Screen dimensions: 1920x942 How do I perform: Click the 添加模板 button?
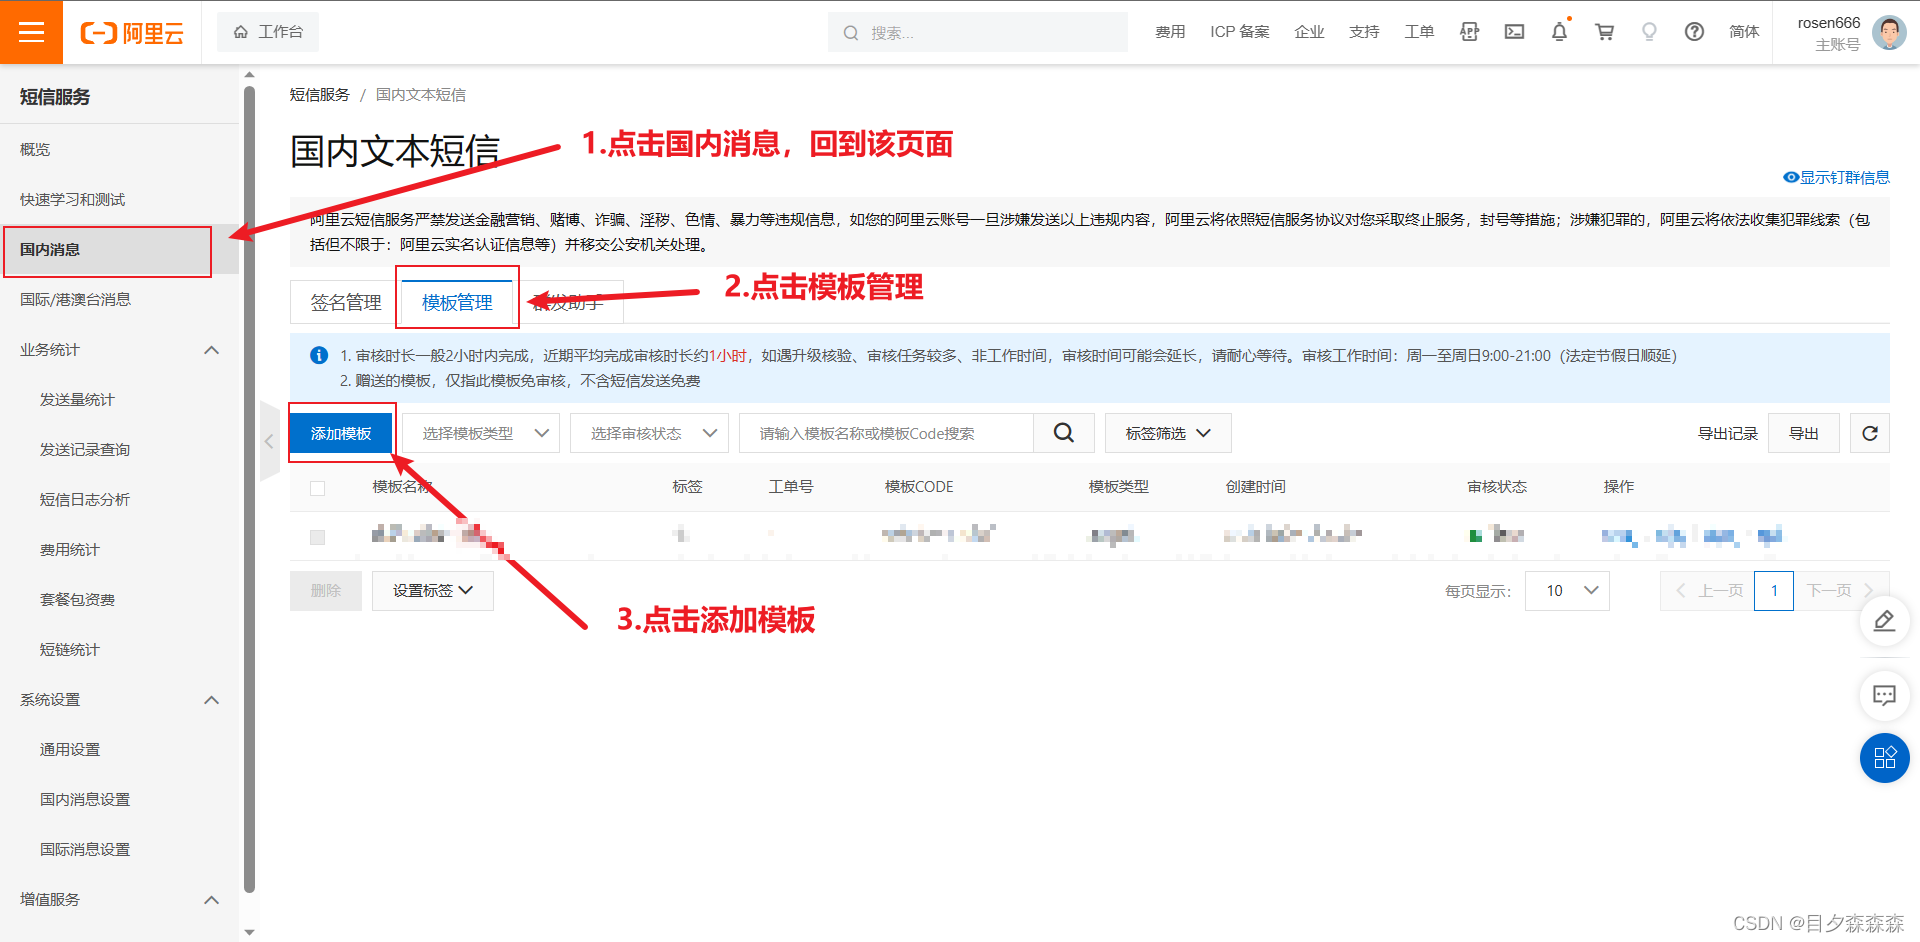(x=341, y=433)
